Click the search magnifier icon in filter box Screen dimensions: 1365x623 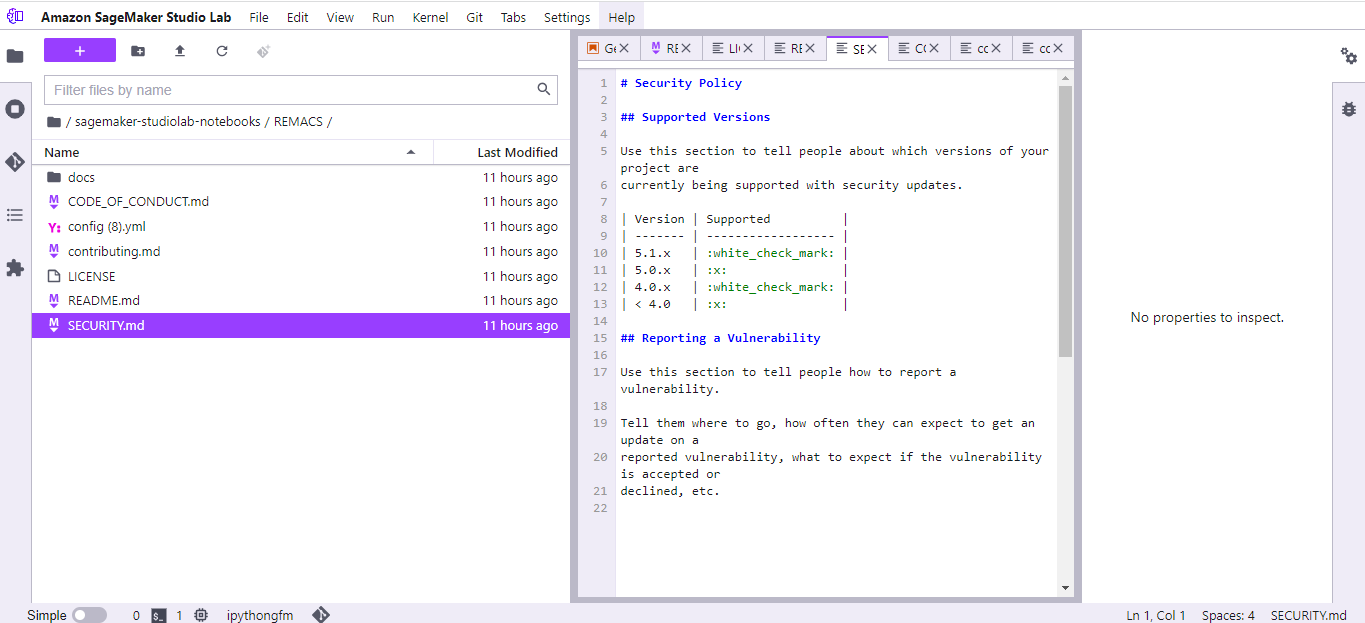[544, 89]
